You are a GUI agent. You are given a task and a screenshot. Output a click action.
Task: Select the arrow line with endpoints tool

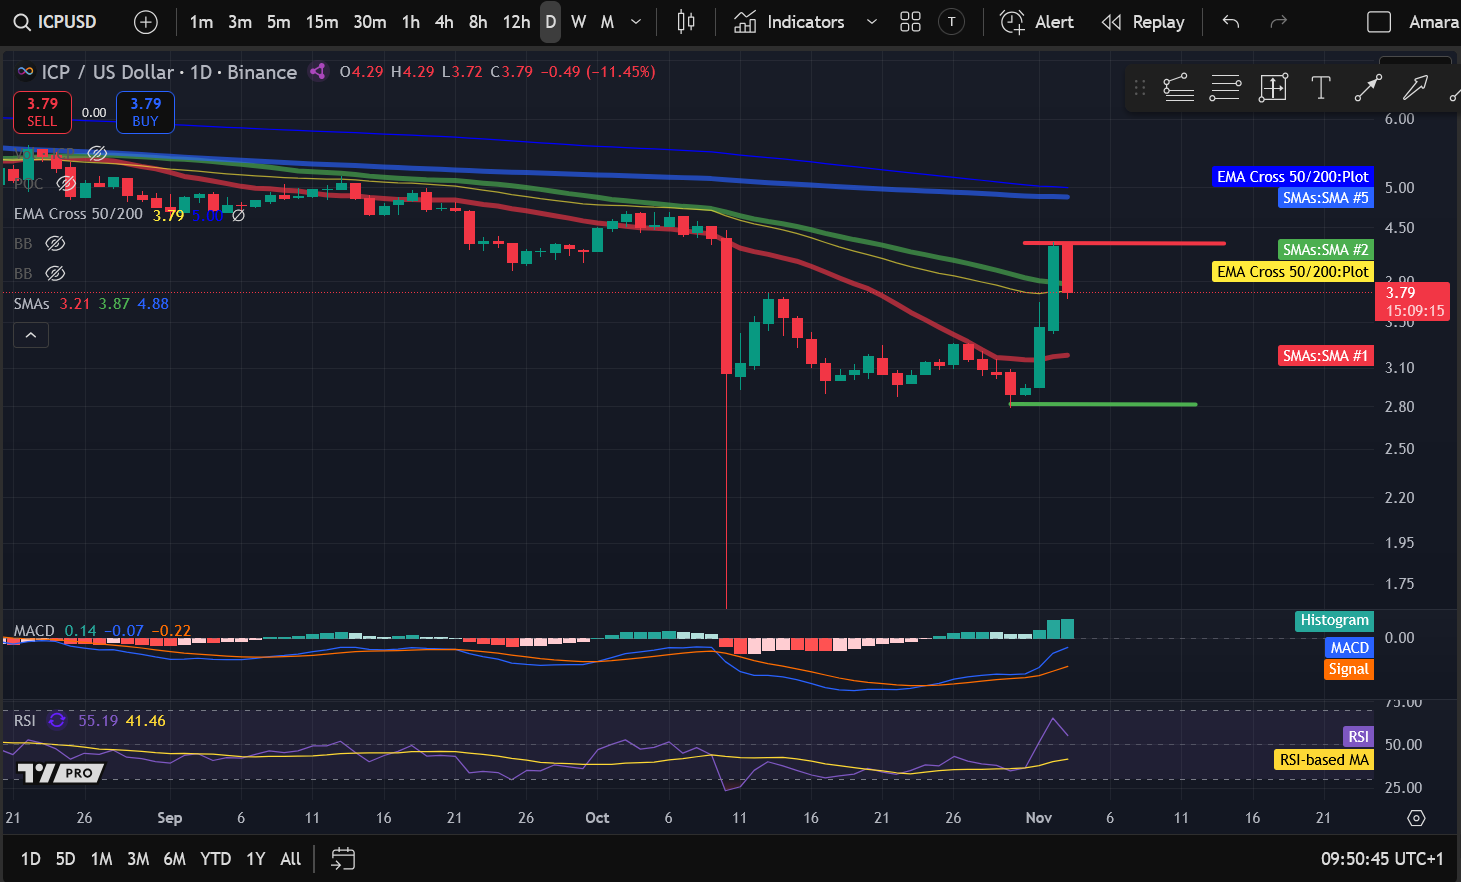point(1368,88)
